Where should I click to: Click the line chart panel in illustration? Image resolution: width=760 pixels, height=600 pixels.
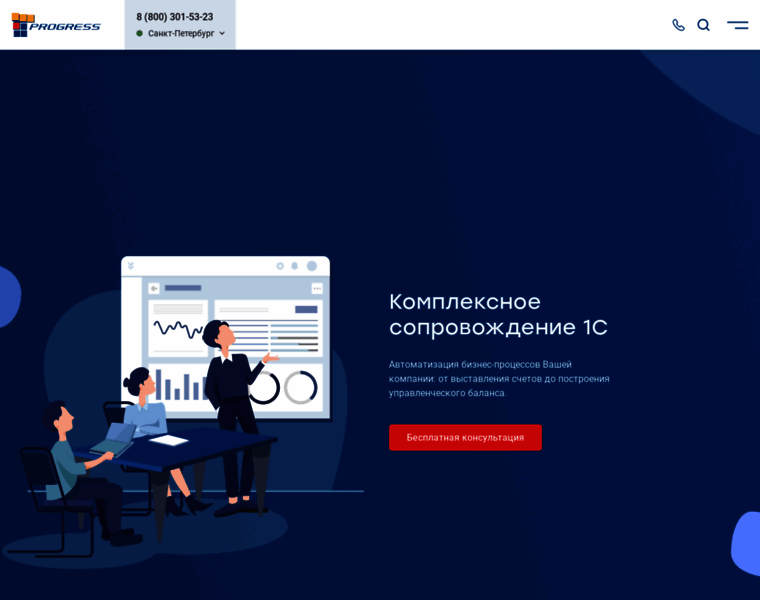coord(178,328)
